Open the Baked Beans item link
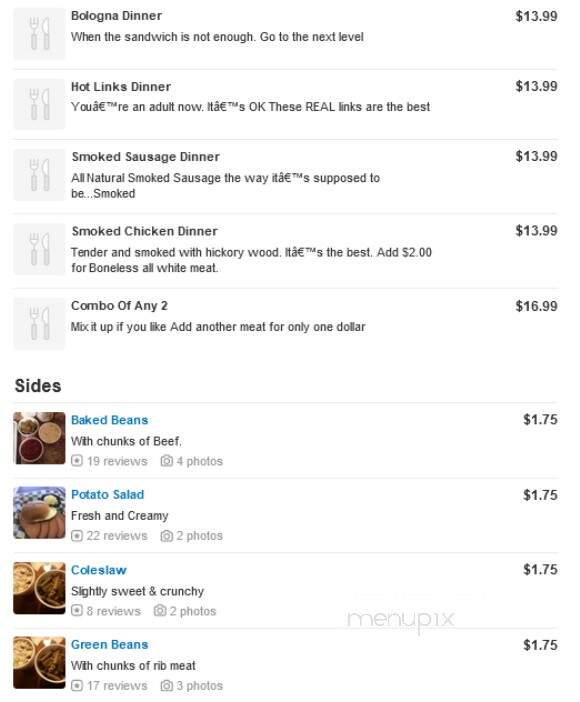 [x=110, y=420]
